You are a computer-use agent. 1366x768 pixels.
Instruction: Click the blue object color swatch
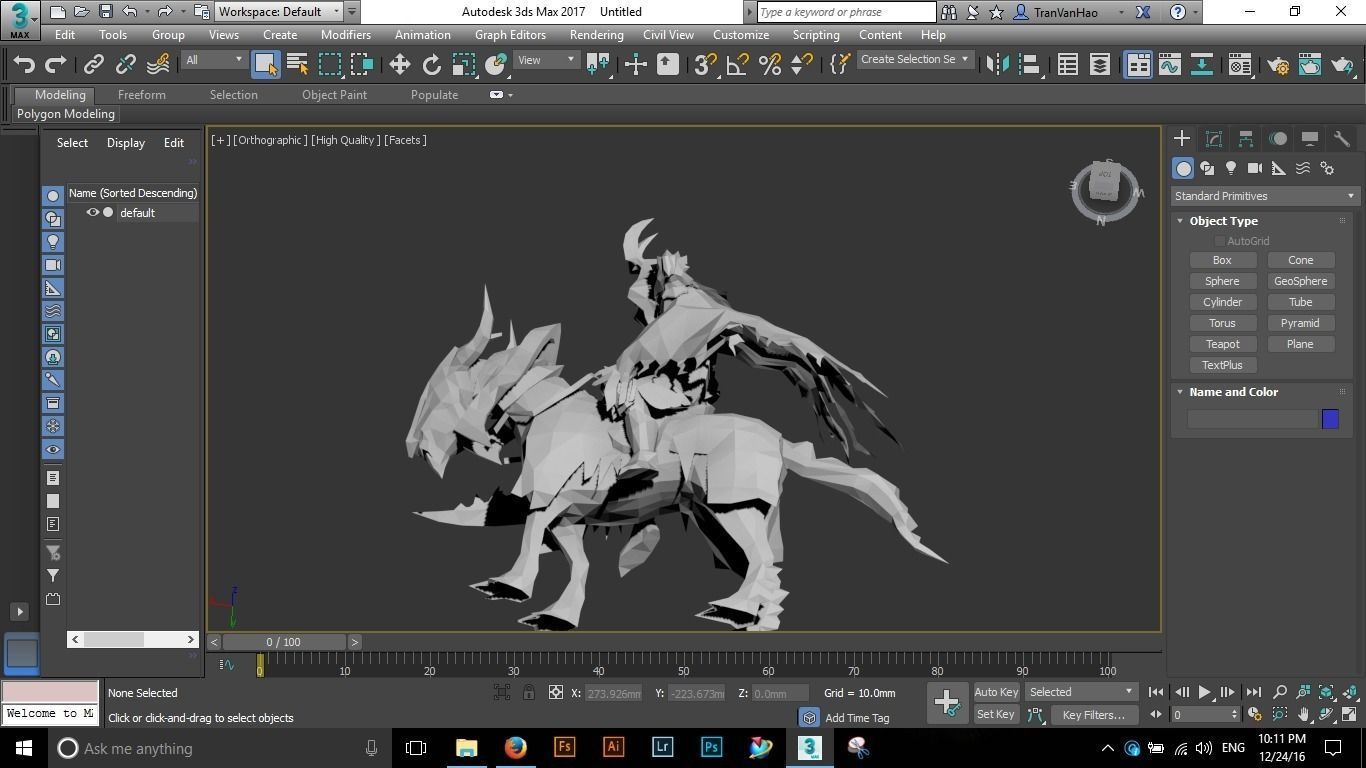pos(1330,419)
